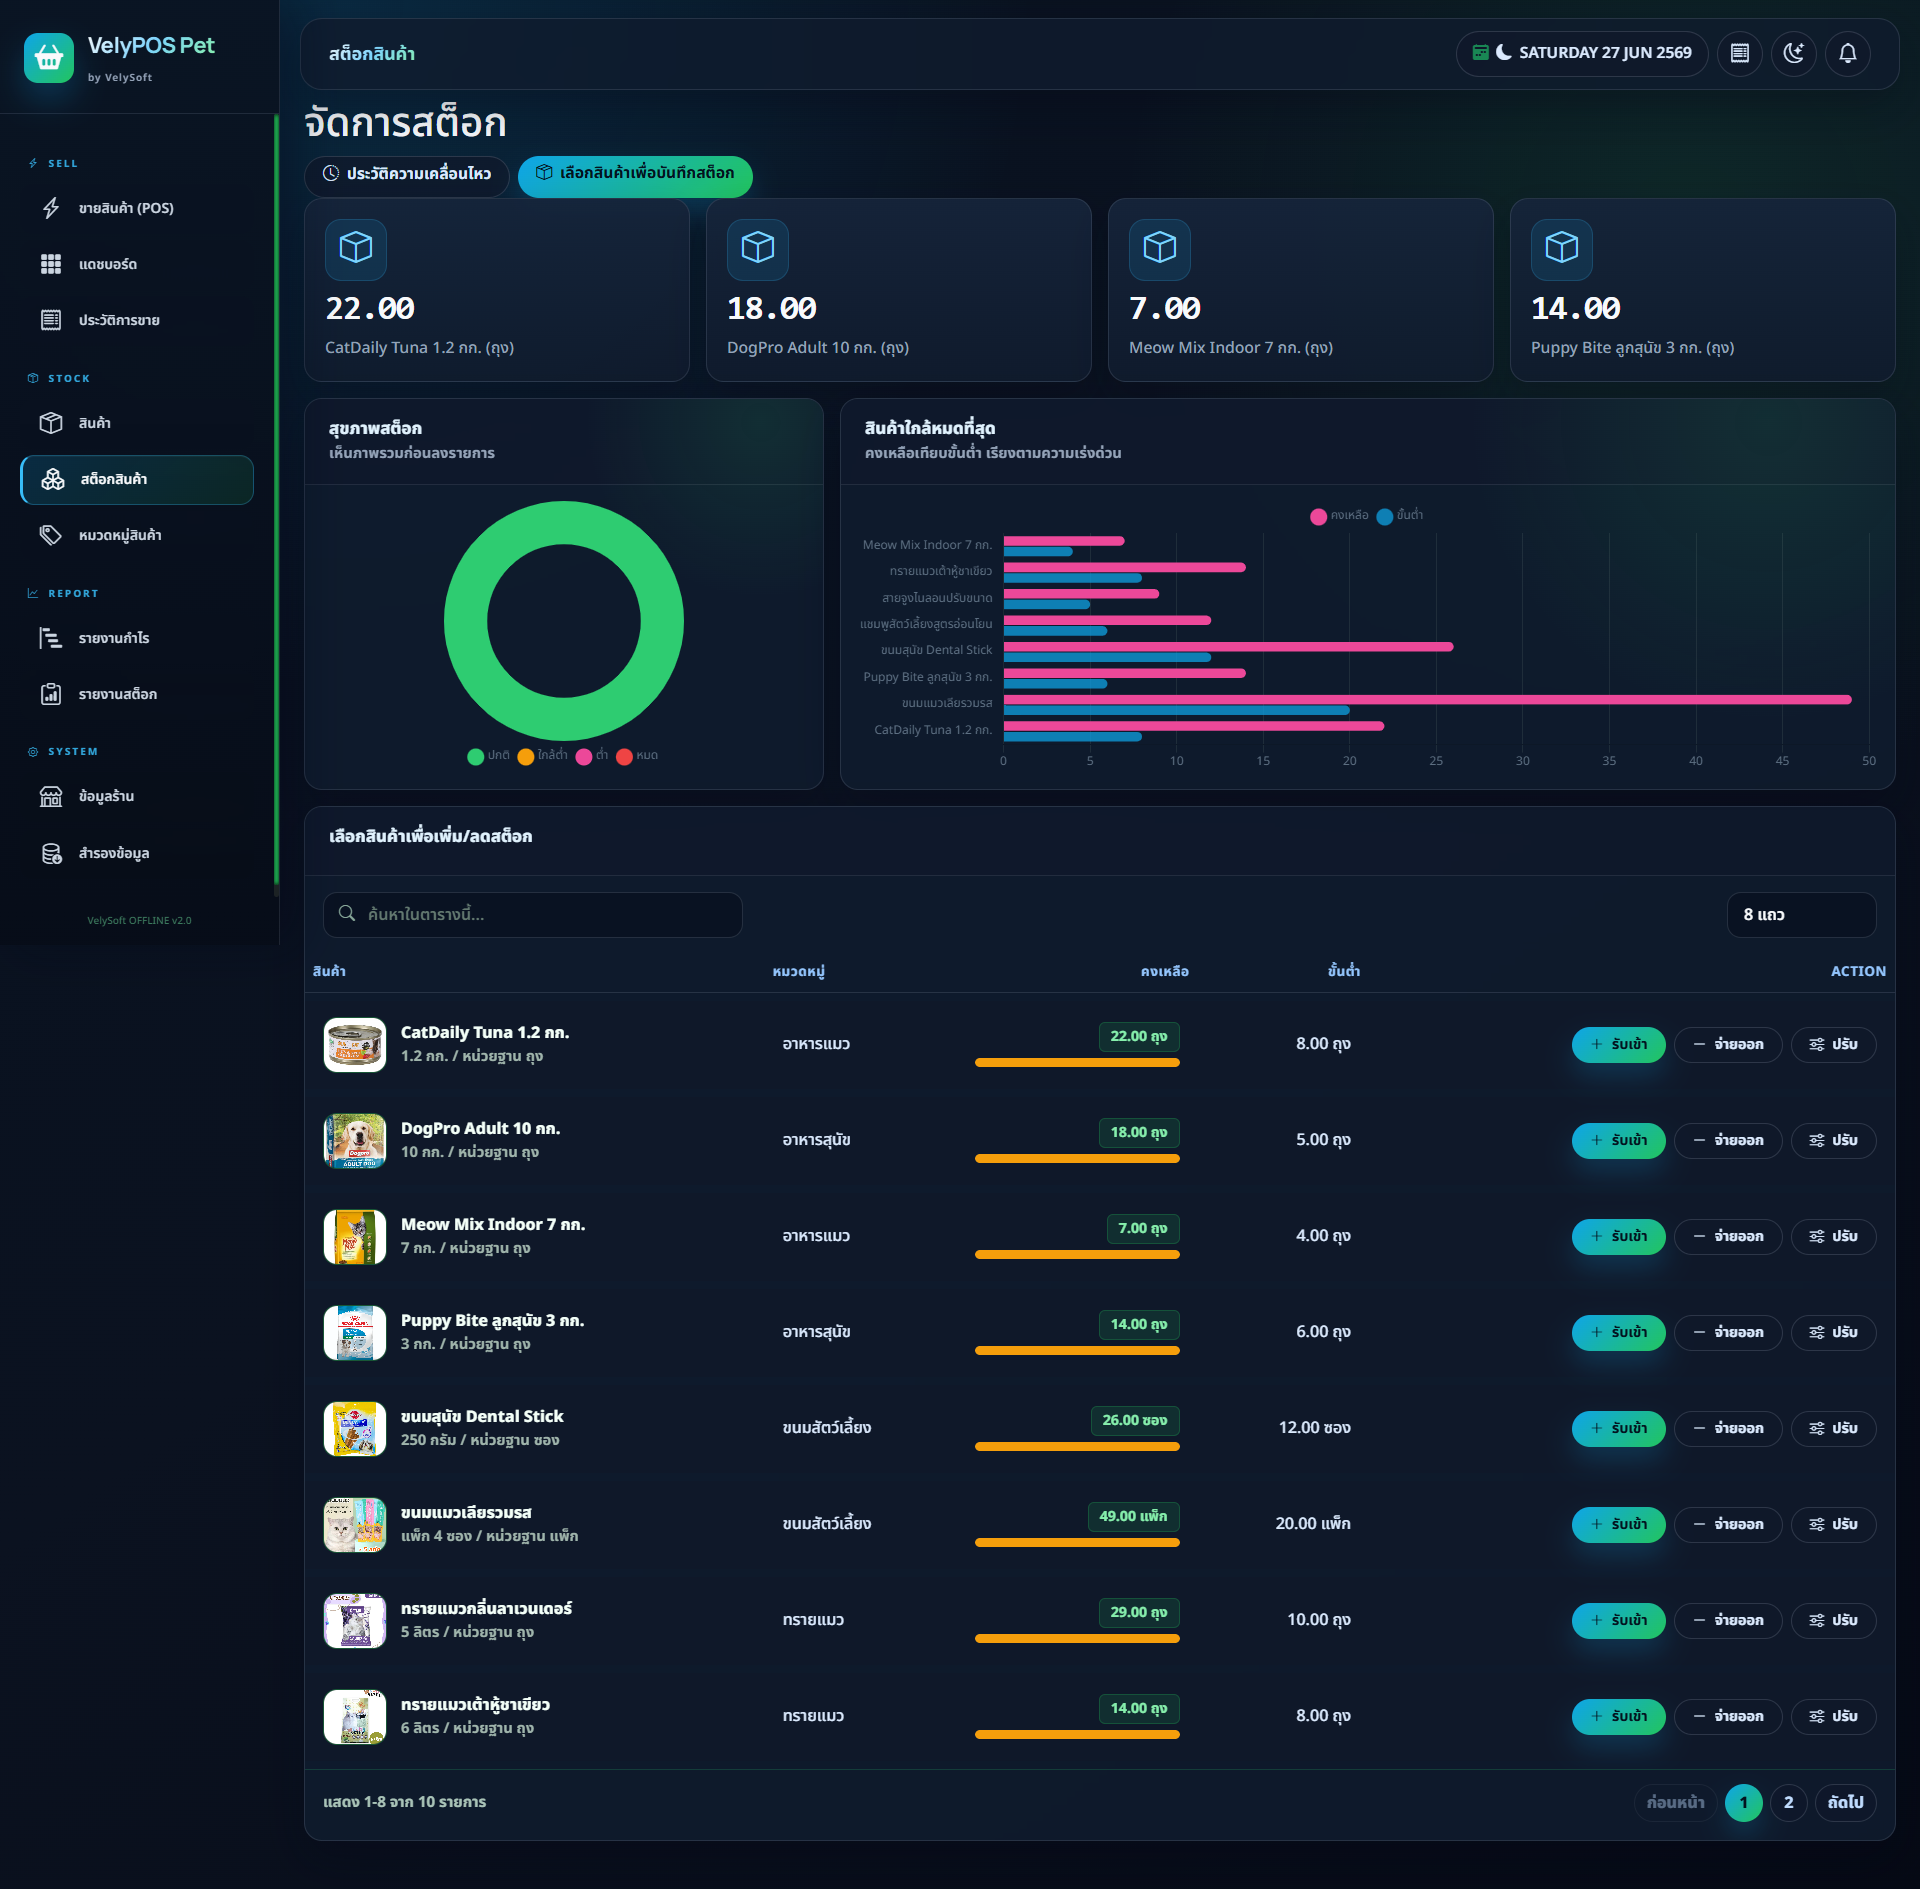The width and height of the screenshot is (1920, 1889).
Task: Toggle ขั้นต่ำ legend in bar chart
Action: point(1400,515)
